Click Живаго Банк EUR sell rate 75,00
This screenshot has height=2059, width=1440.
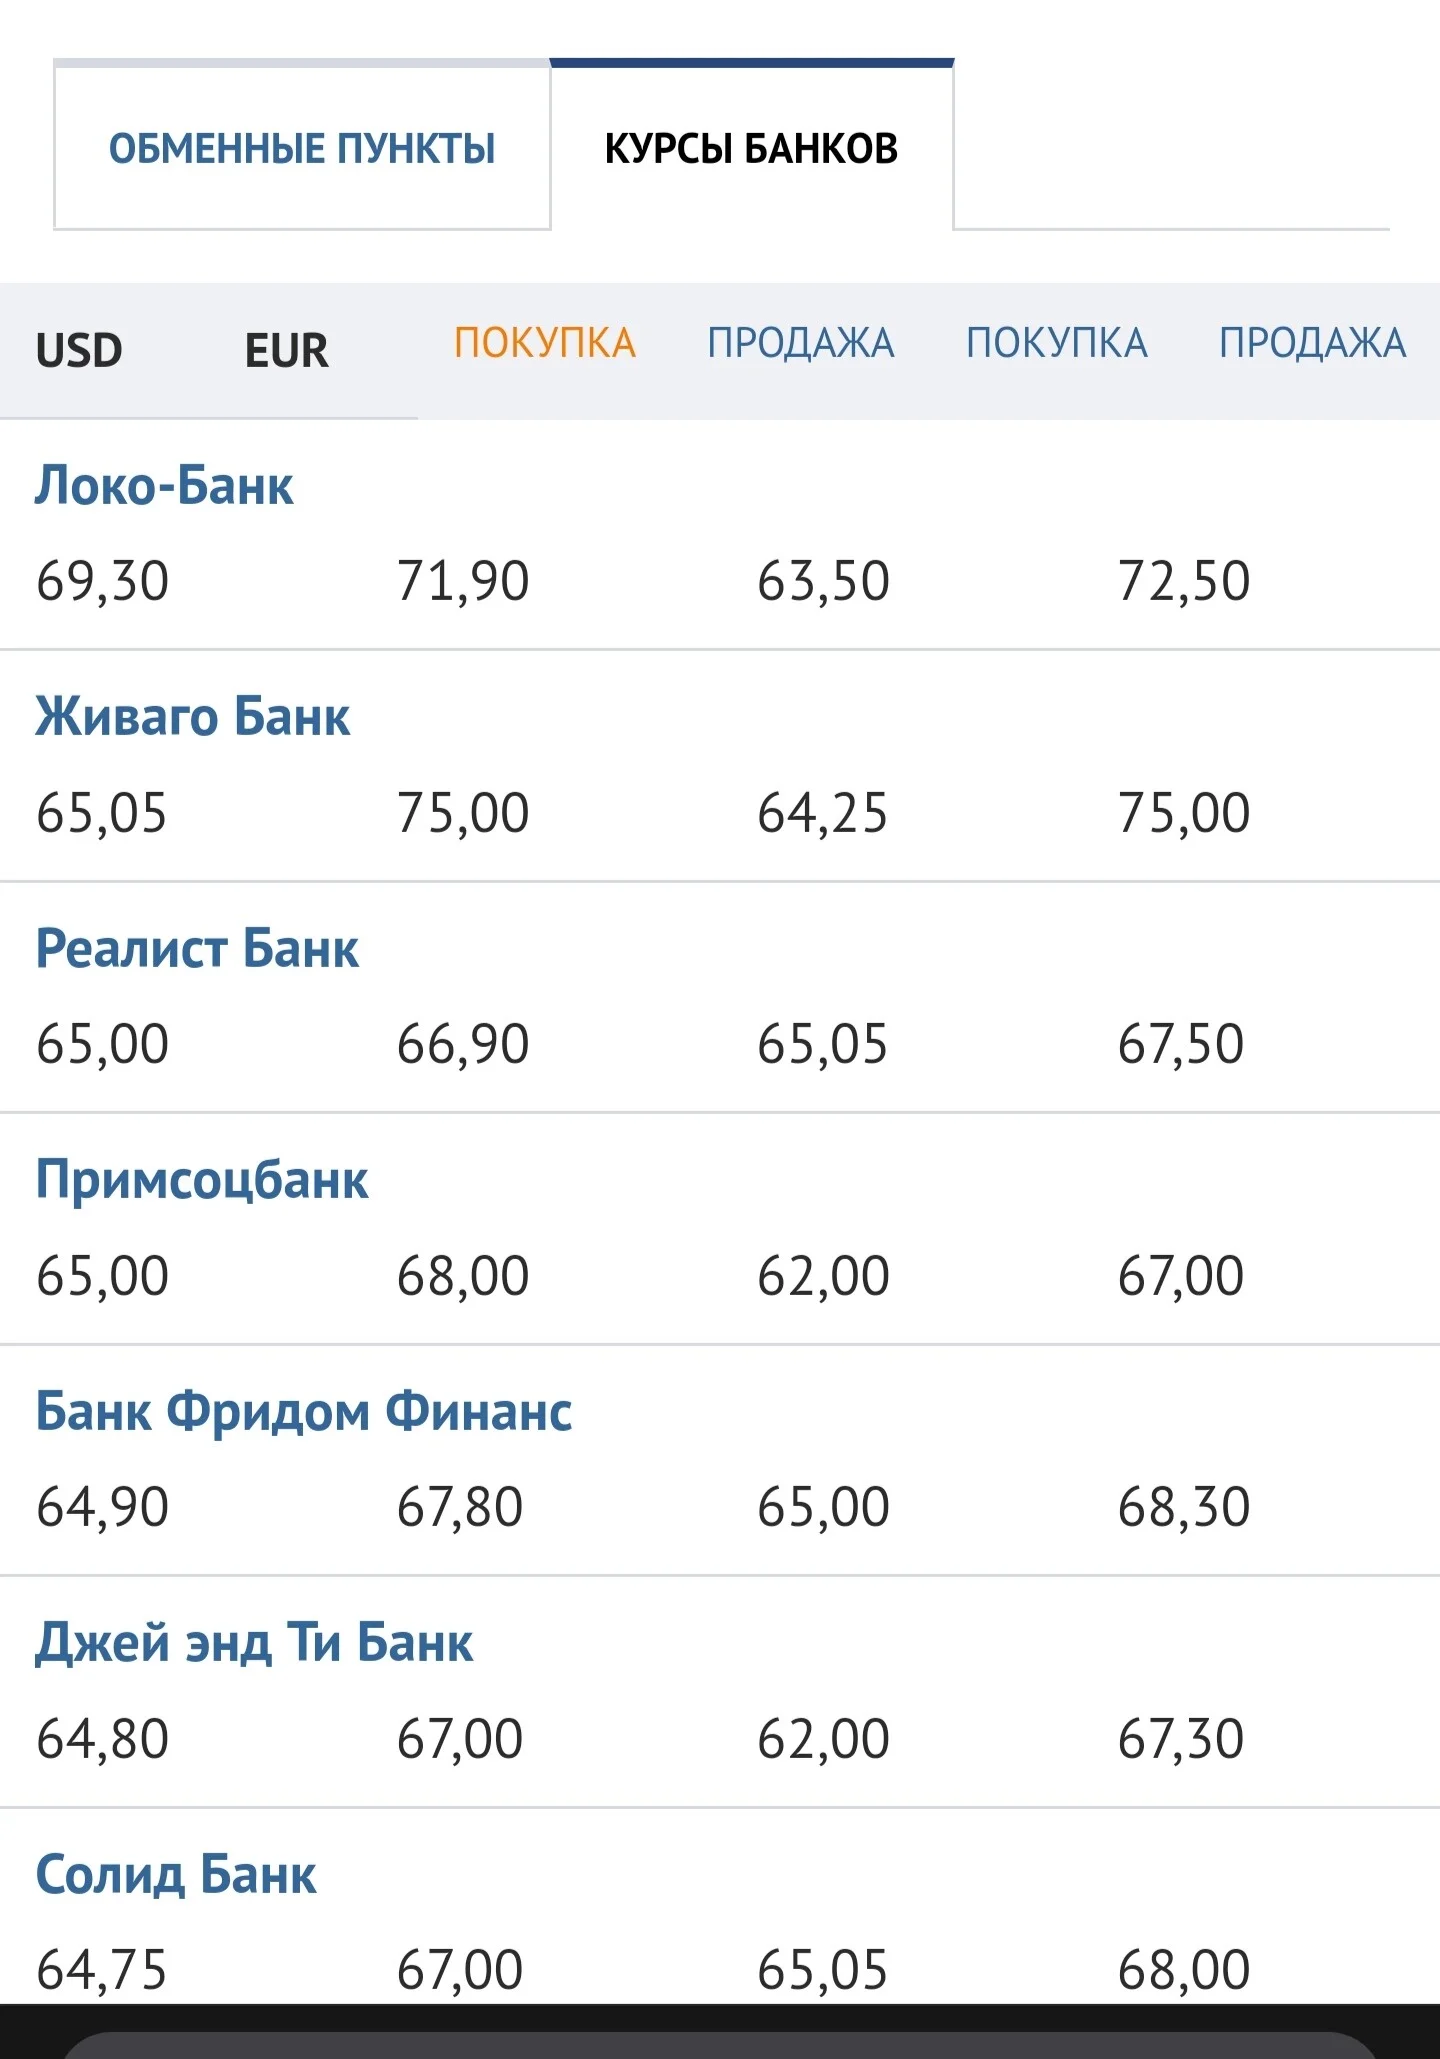pos(1184,813)
